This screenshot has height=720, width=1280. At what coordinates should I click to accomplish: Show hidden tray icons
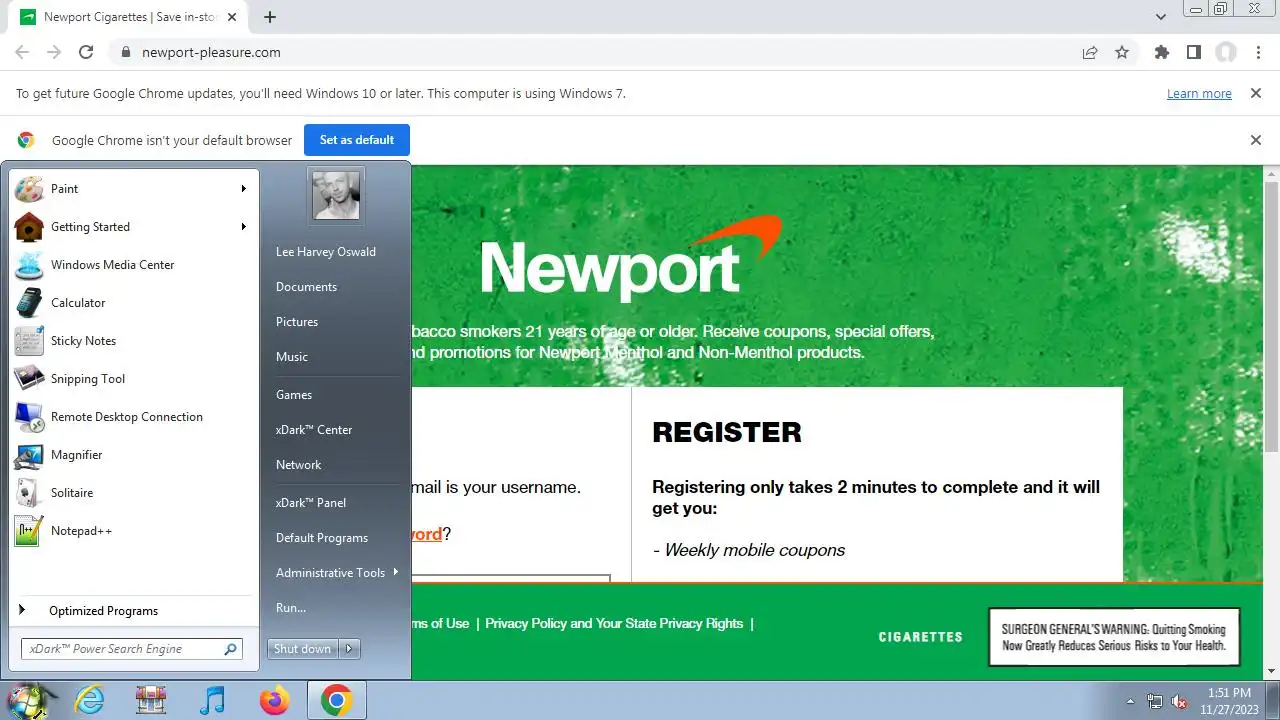[x=1131, y=701]
